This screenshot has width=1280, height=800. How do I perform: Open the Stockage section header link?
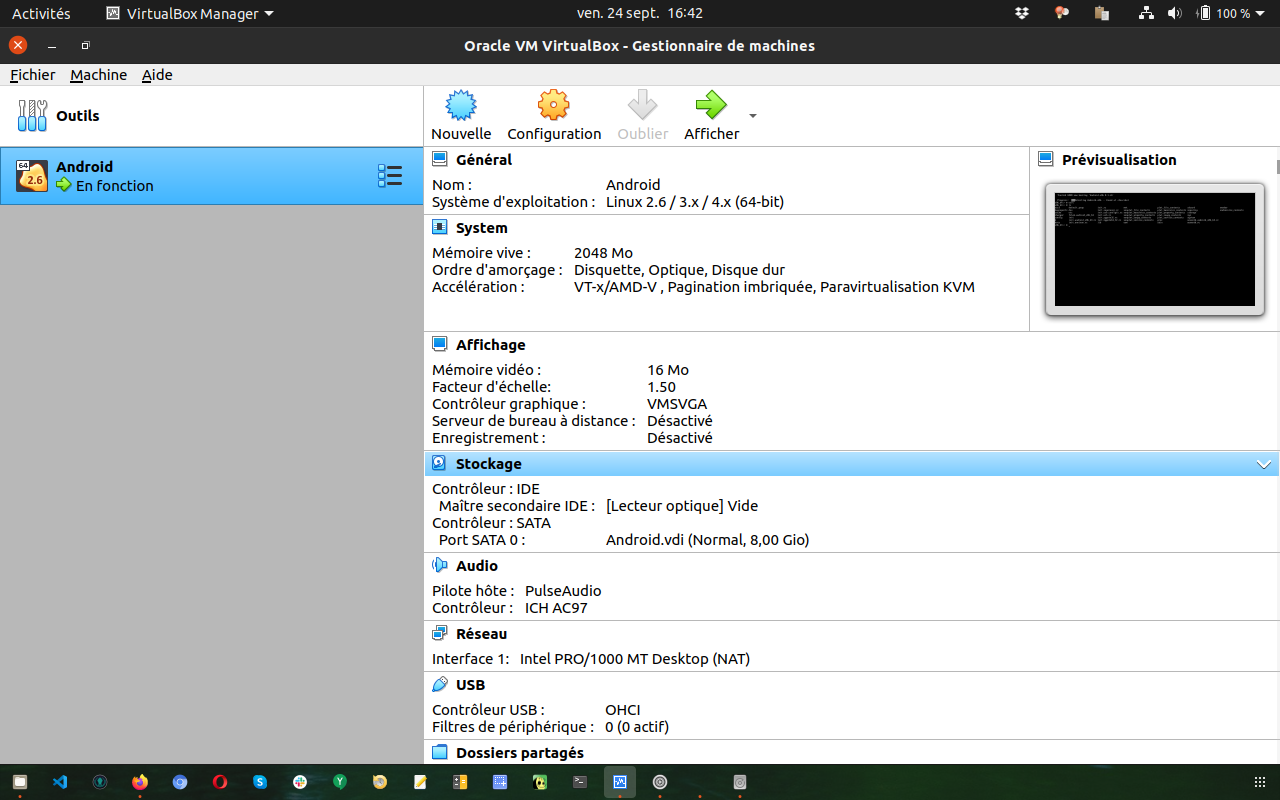489,464
